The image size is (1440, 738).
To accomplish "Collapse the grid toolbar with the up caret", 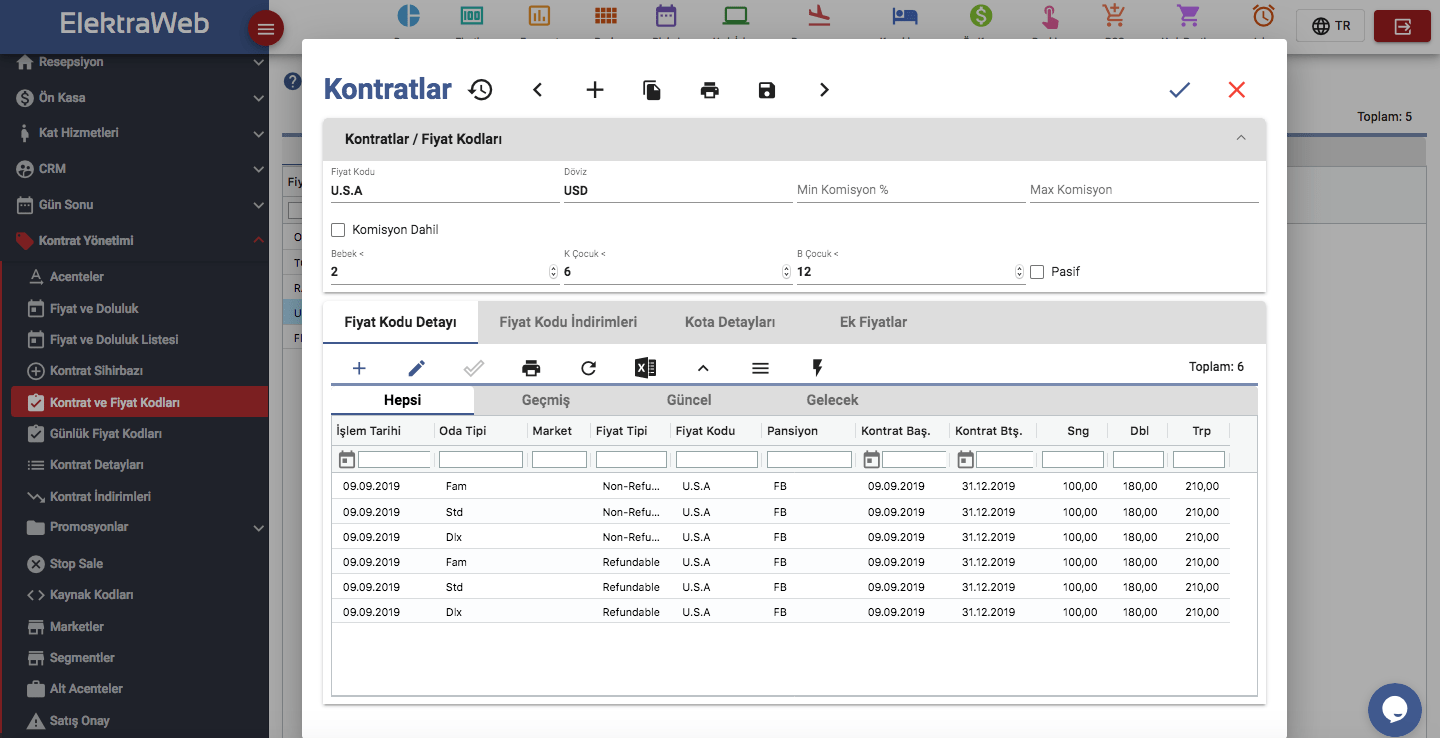I will [703, 368].
